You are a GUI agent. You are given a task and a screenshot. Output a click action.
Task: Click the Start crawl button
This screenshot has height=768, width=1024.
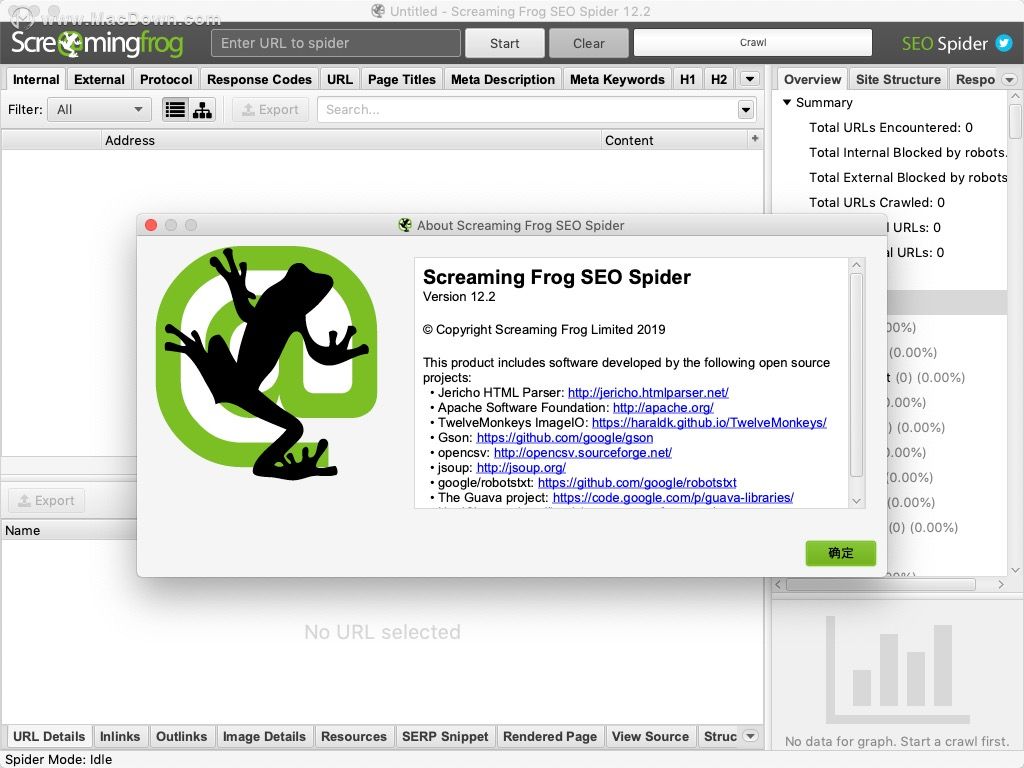tap(504, 43)
